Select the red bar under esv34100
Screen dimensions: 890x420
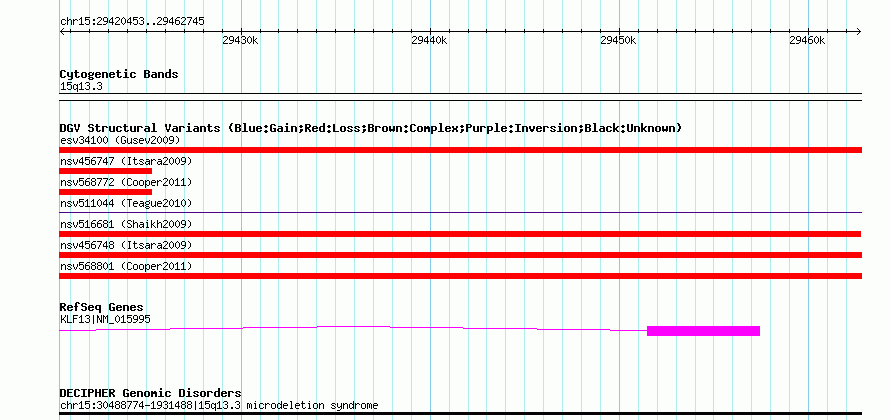(x=460, y=150)
